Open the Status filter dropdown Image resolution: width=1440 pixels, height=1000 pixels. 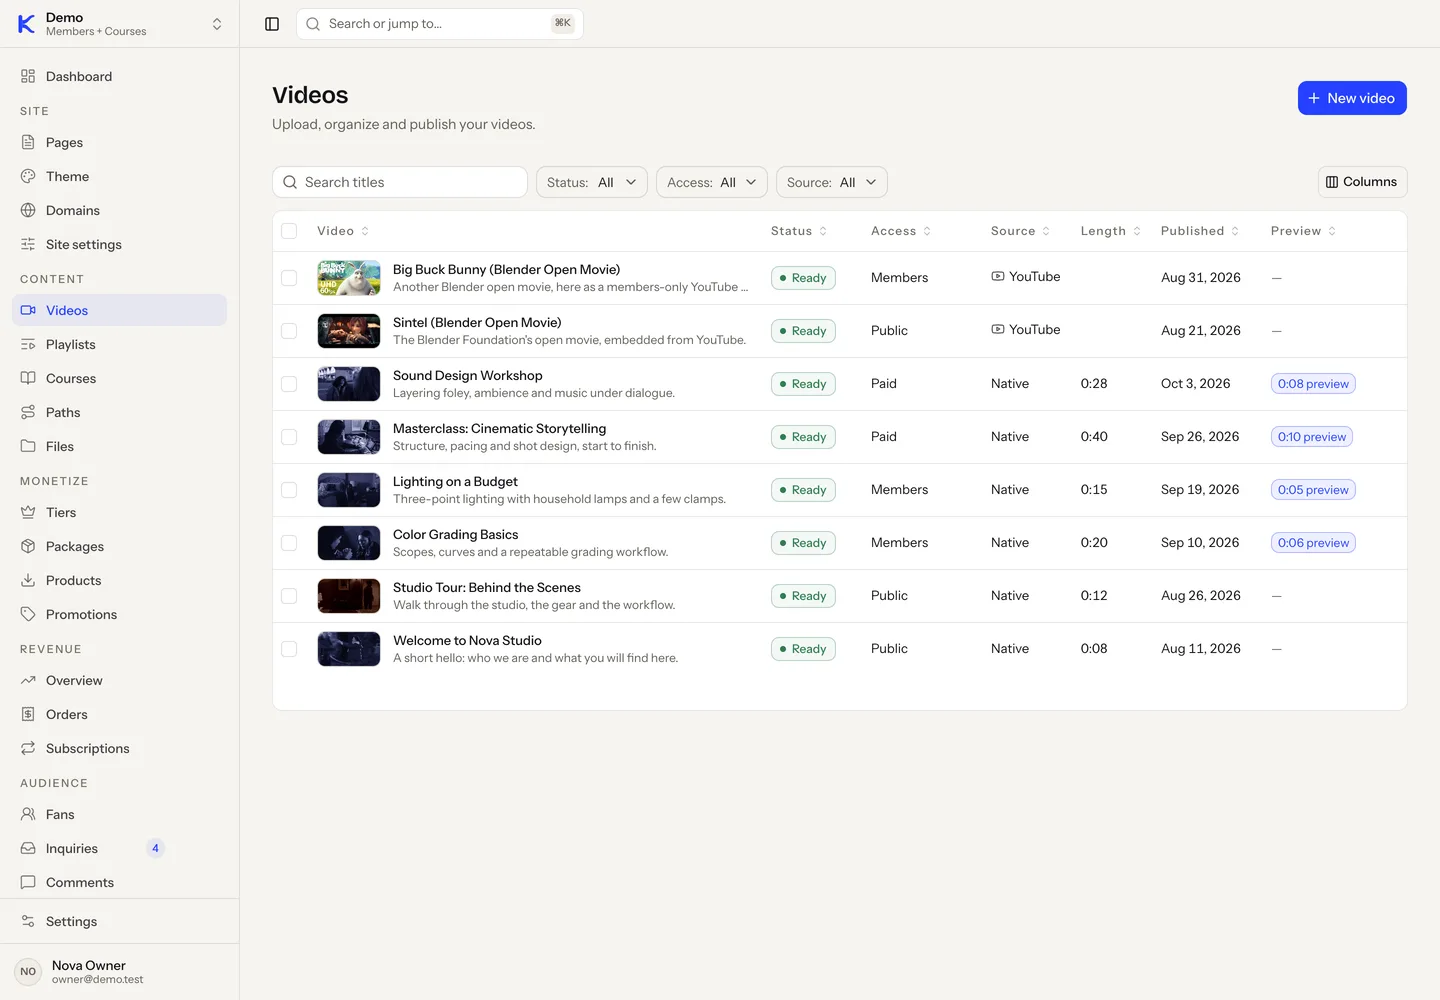coord(592,182)
